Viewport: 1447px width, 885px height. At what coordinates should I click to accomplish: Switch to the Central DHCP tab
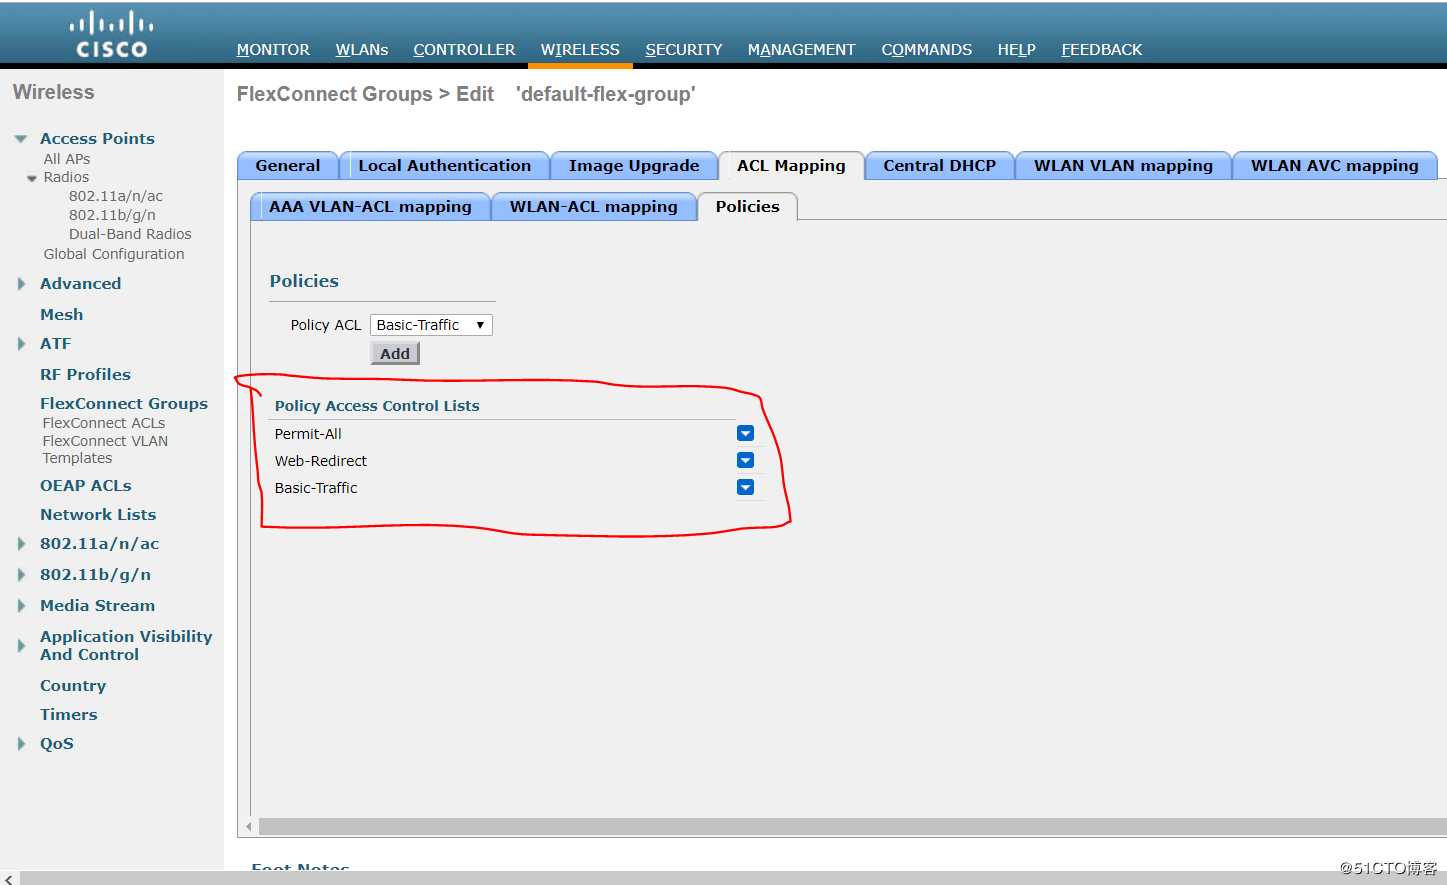click(x=939, y=166)
